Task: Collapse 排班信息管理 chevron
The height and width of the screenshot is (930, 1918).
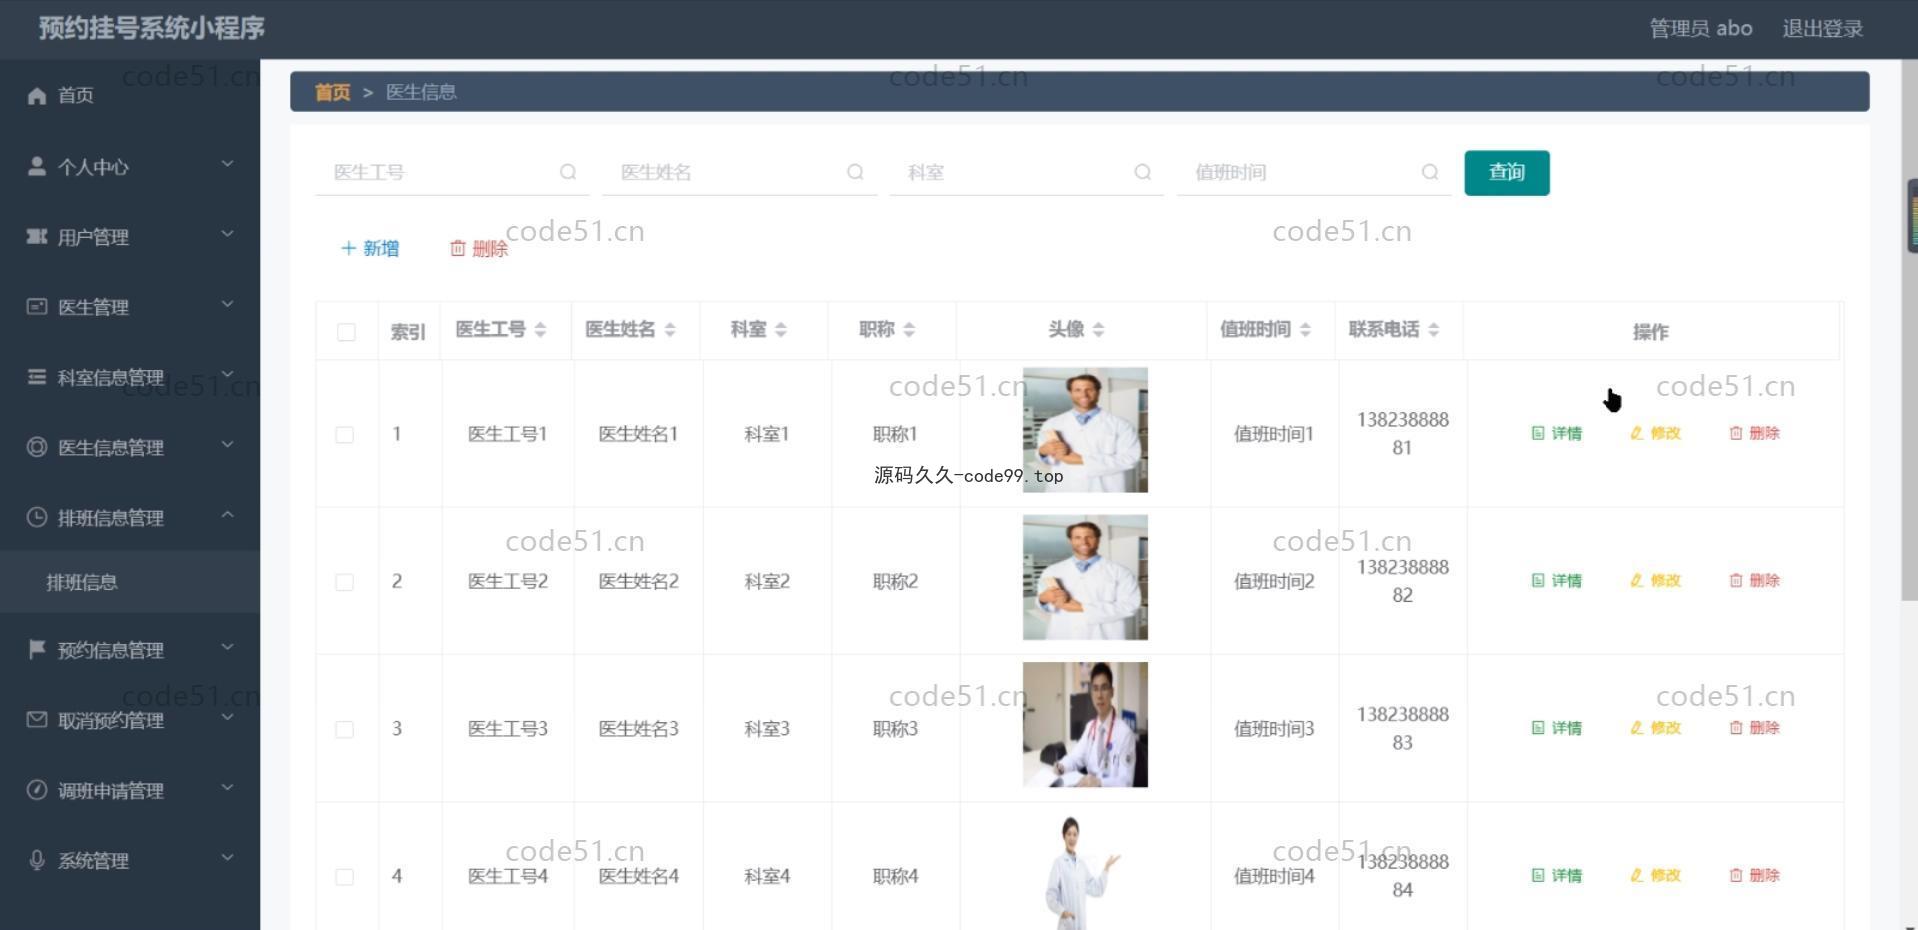Action: pyautogui.click(x=227, y=514)
